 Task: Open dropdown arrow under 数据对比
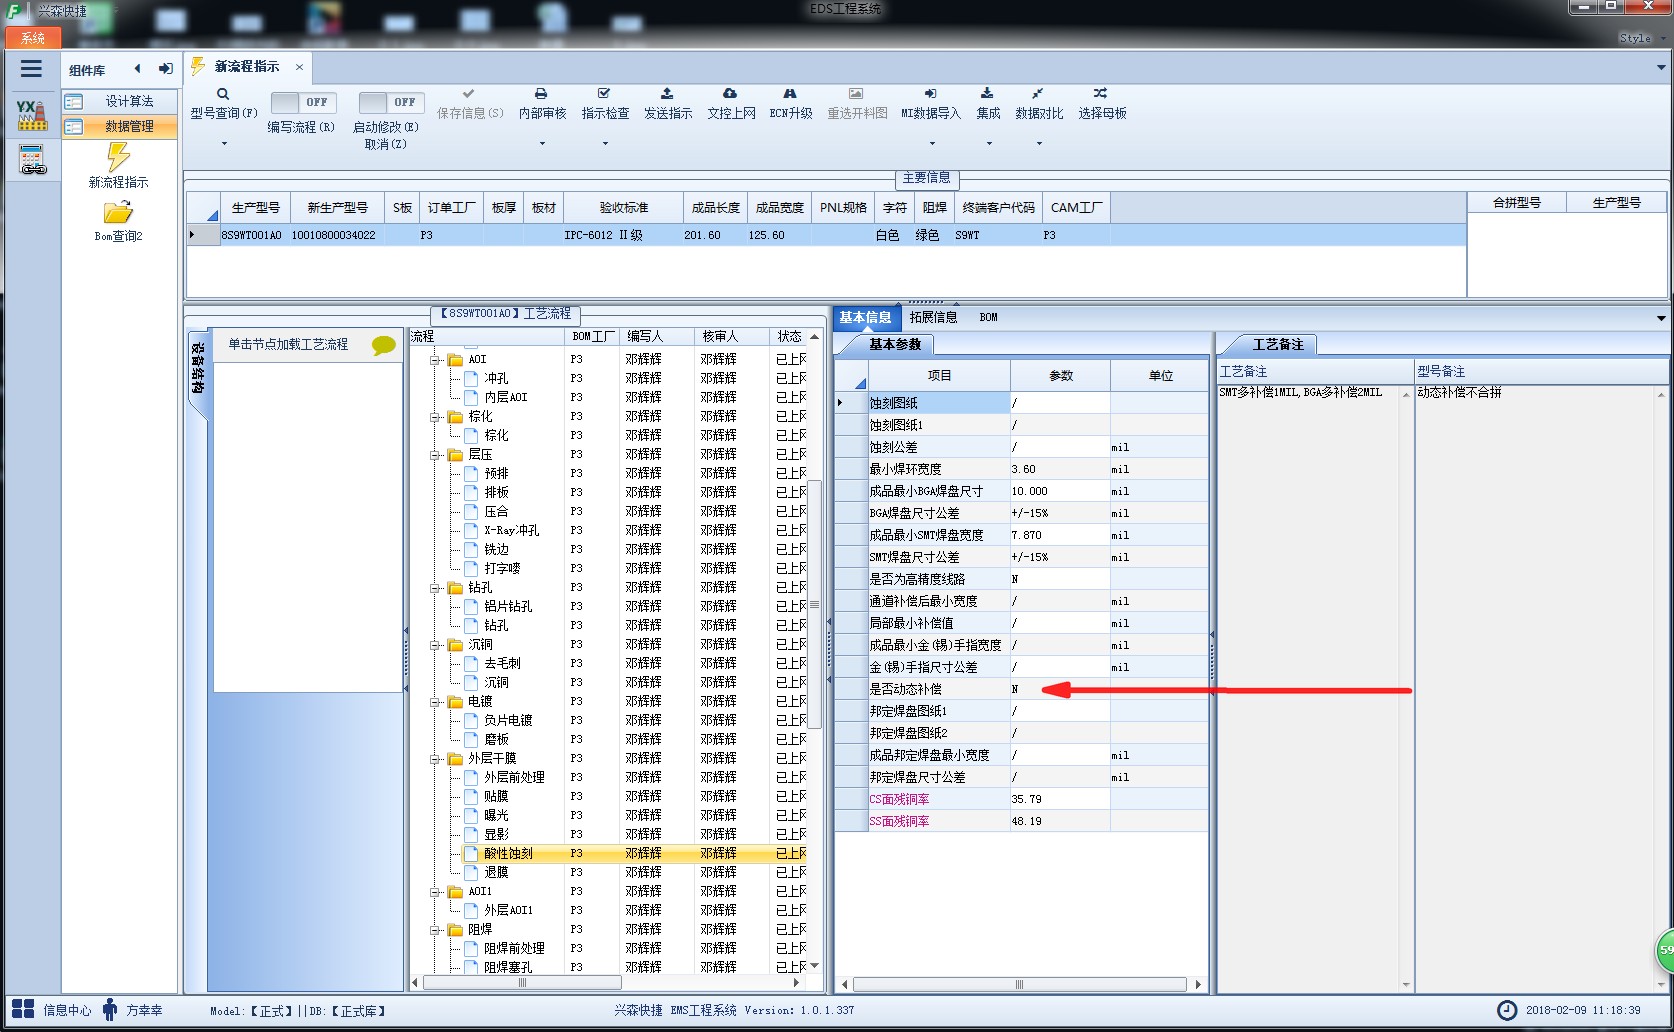1039,143
